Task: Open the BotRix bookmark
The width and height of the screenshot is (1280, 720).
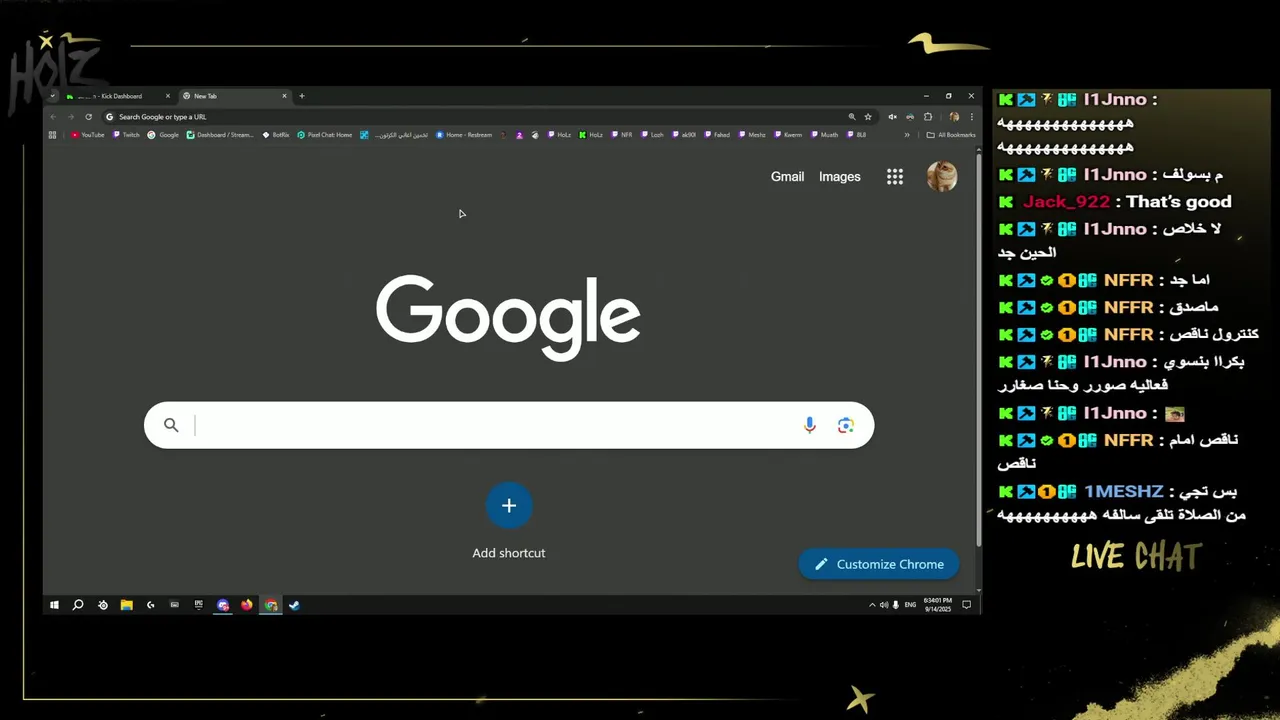Action: tap(276, 135)
